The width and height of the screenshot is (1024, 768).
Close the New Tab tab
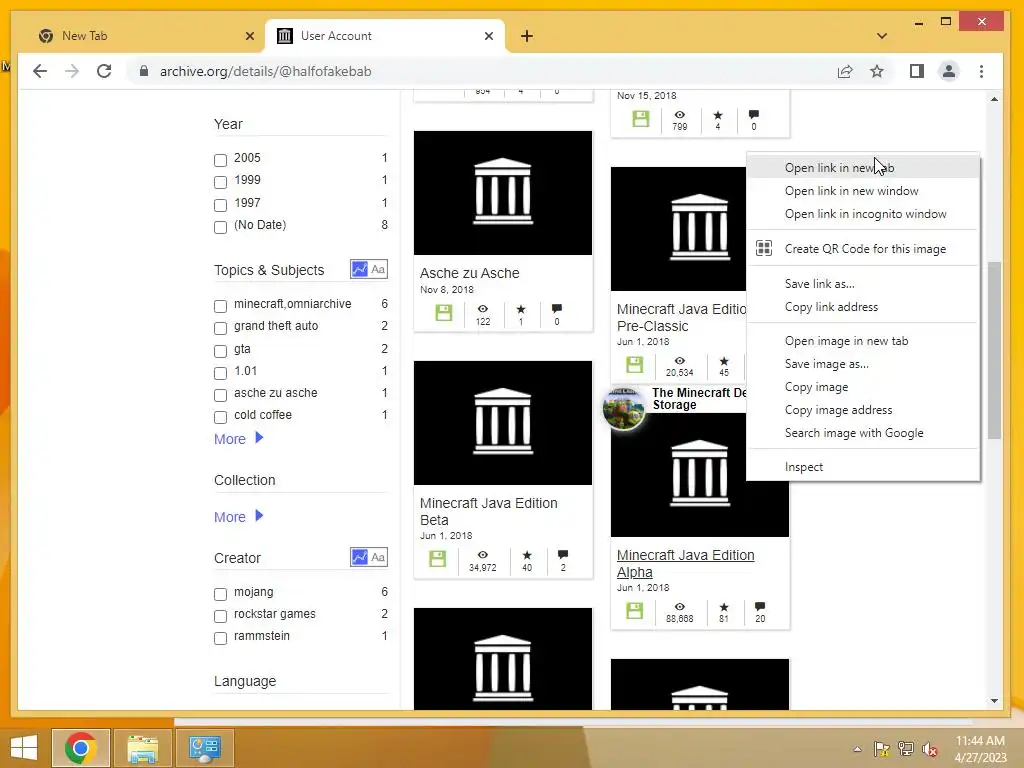click(x=249, y=36)
